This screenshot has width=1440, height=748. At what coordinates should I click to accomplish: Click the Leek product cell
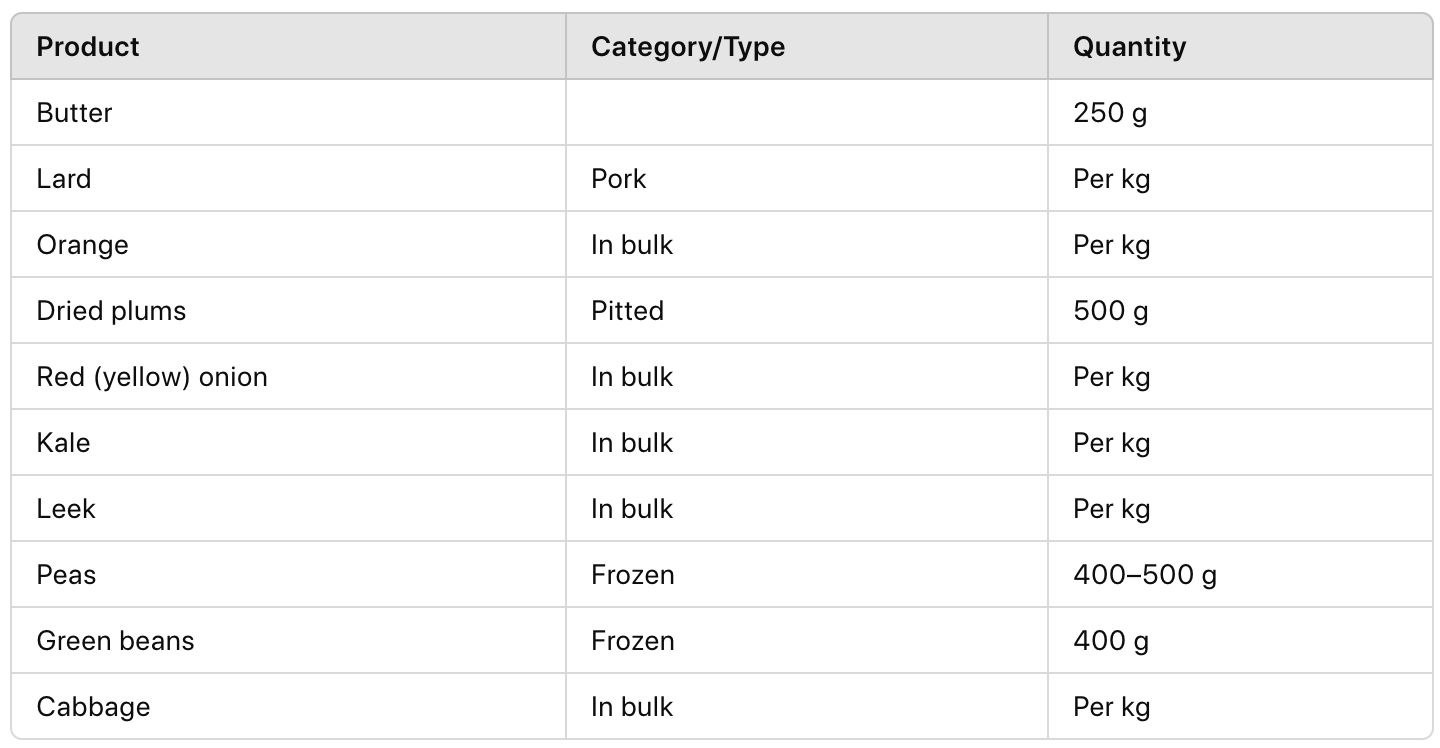pyautogui.click(x=66, y=509)
